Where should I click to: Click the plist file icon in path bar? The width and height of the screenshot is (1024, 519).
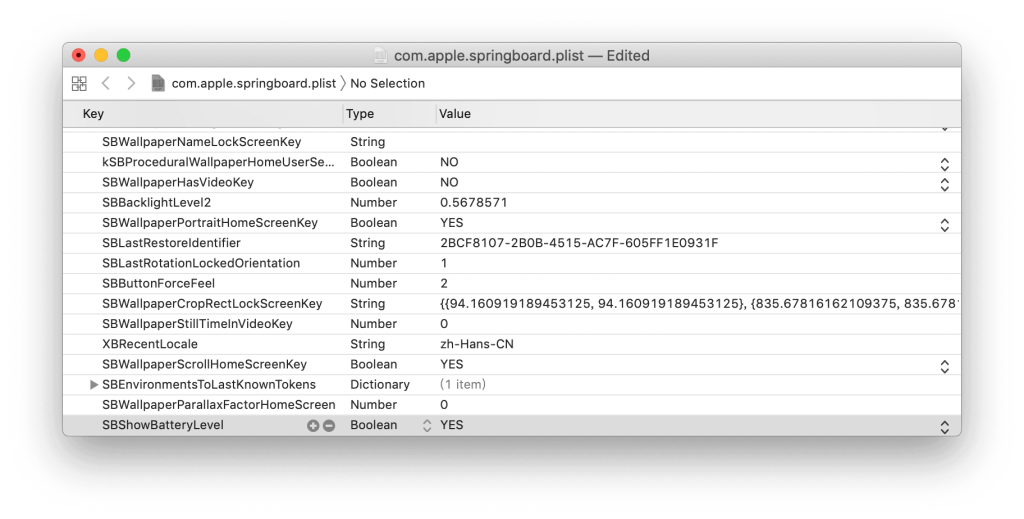[x=158, y=84]
